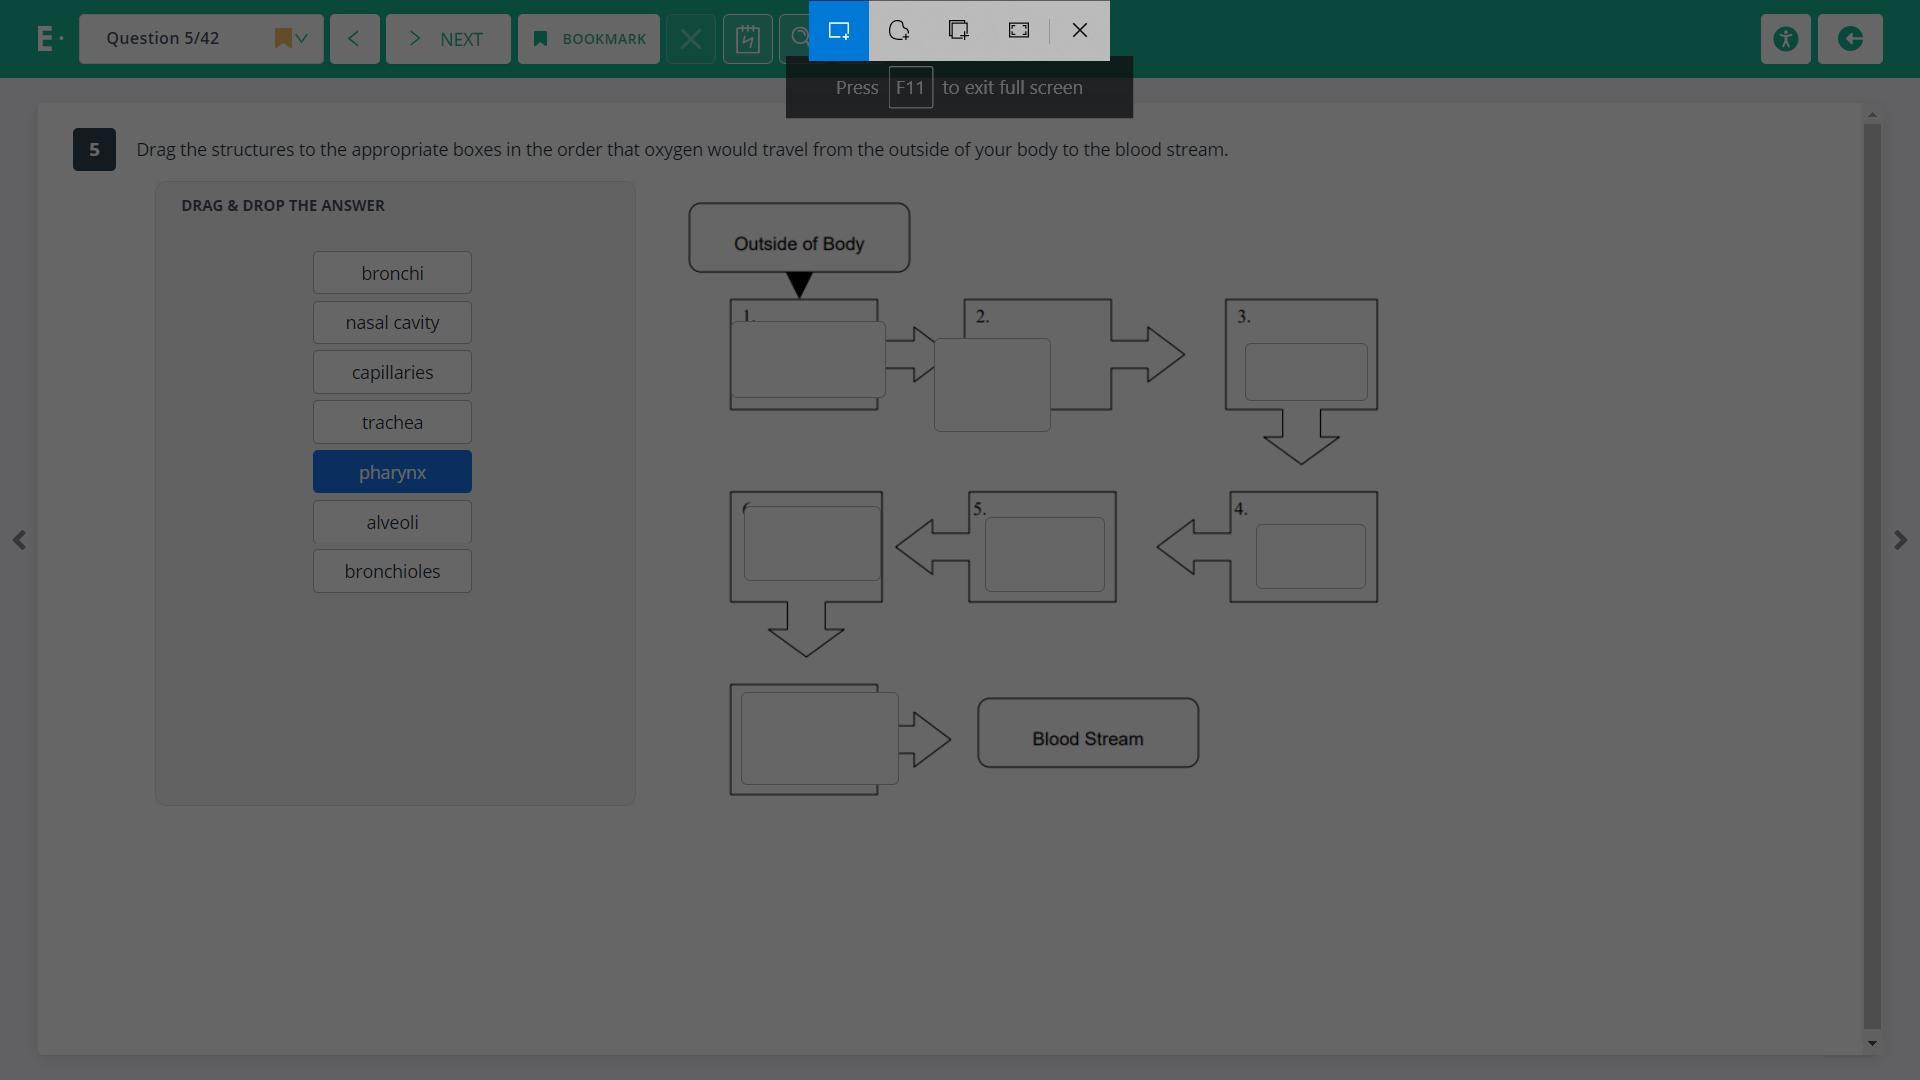Close the snipping toolbar
This screenshot has width=1920, height=1080.
click(1080, 31)
